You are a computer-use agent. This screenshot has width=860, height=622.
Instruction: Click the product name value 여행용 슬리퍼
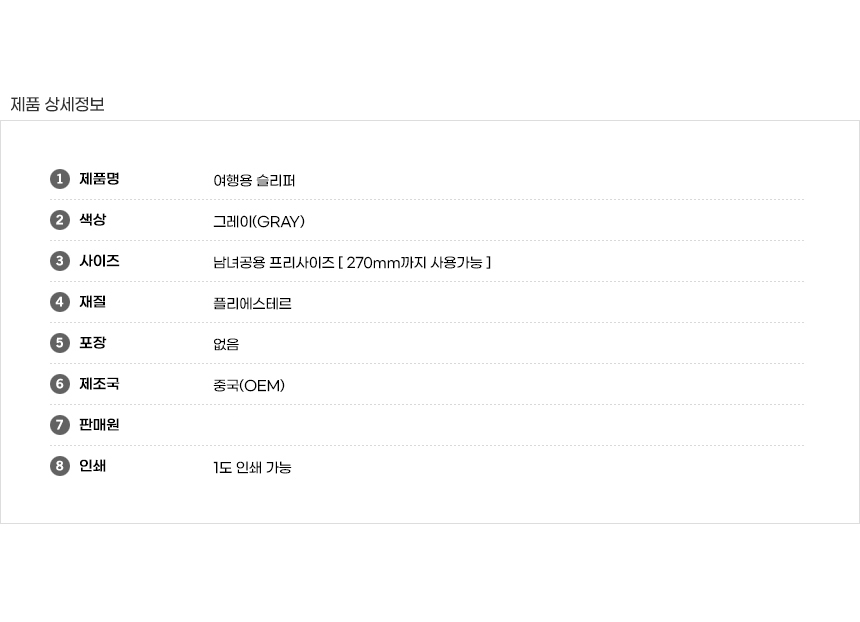(x=254, y=181)
